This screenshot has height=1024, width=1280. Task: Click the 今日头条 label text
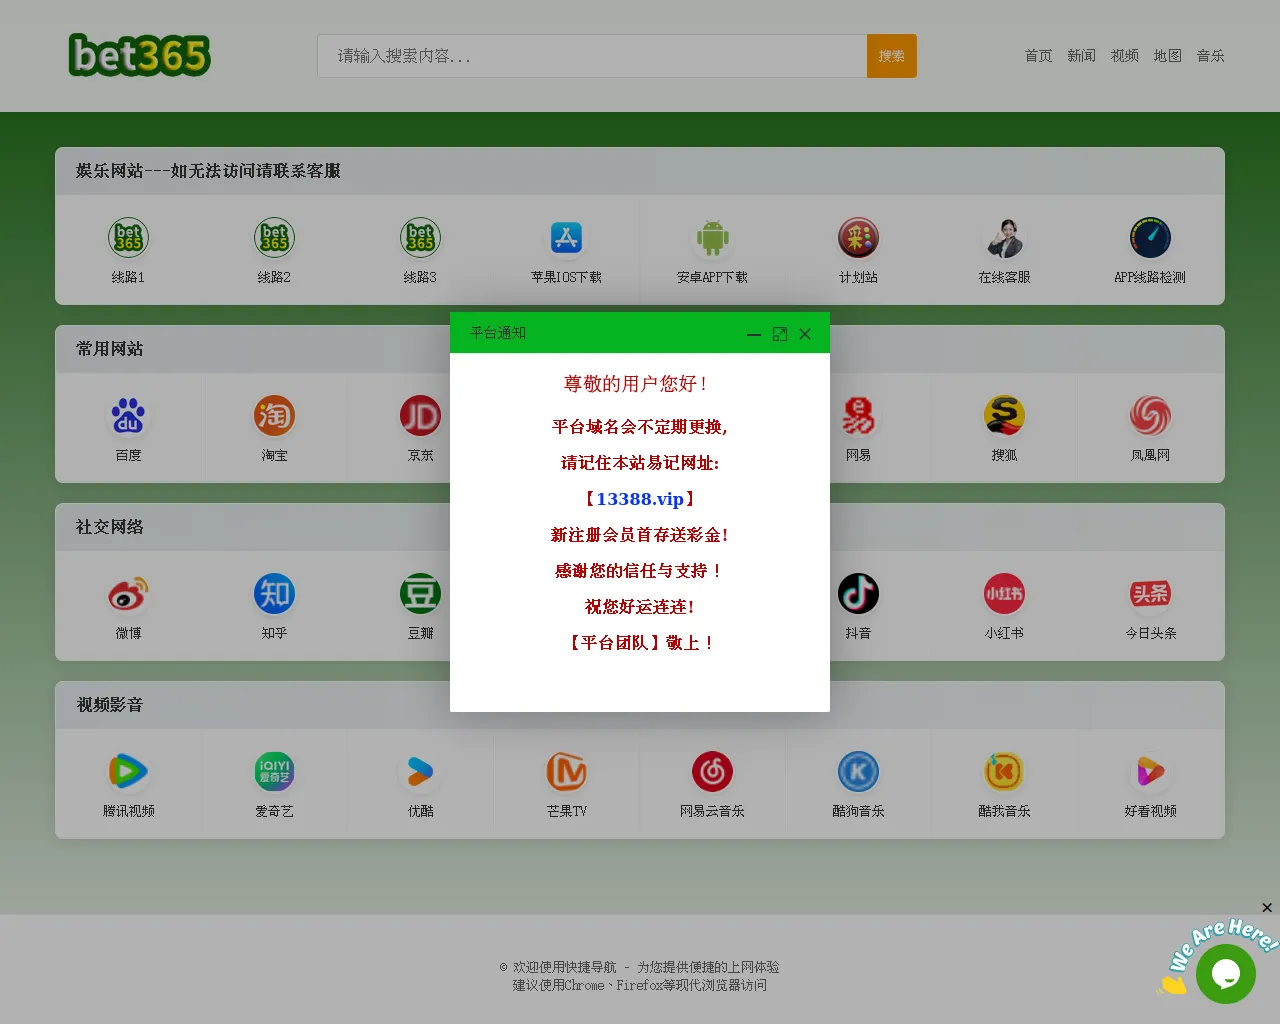point(1150,633)
